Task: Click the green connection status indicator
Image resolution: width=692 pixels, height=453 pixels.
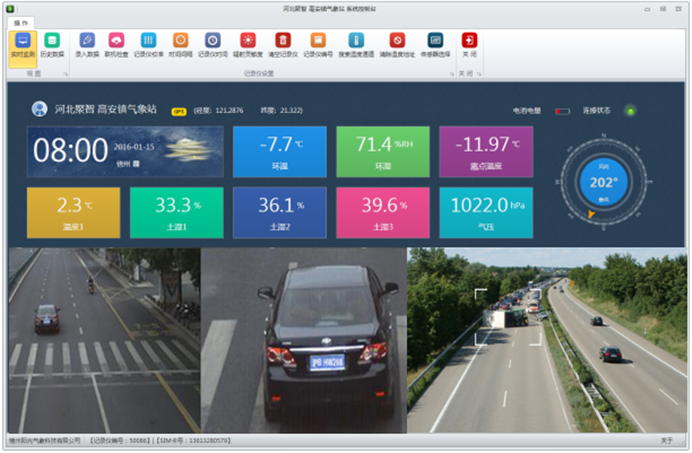Action: [630, 110]
